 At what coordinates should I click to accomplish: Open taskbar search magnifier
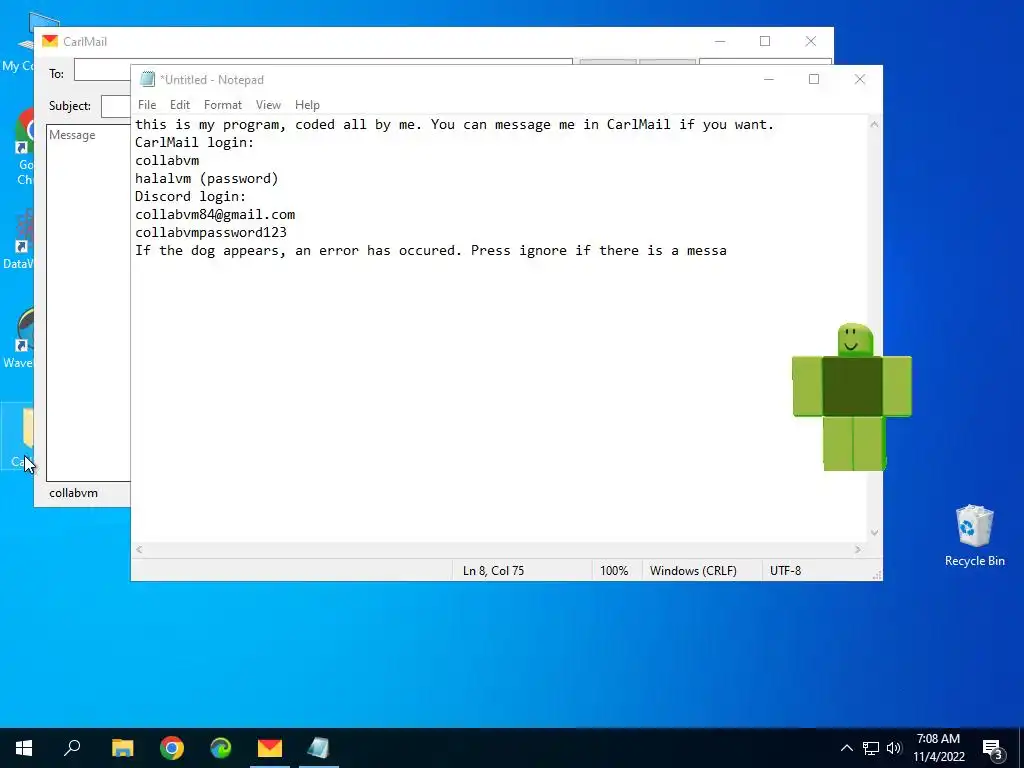pos(72,748)
